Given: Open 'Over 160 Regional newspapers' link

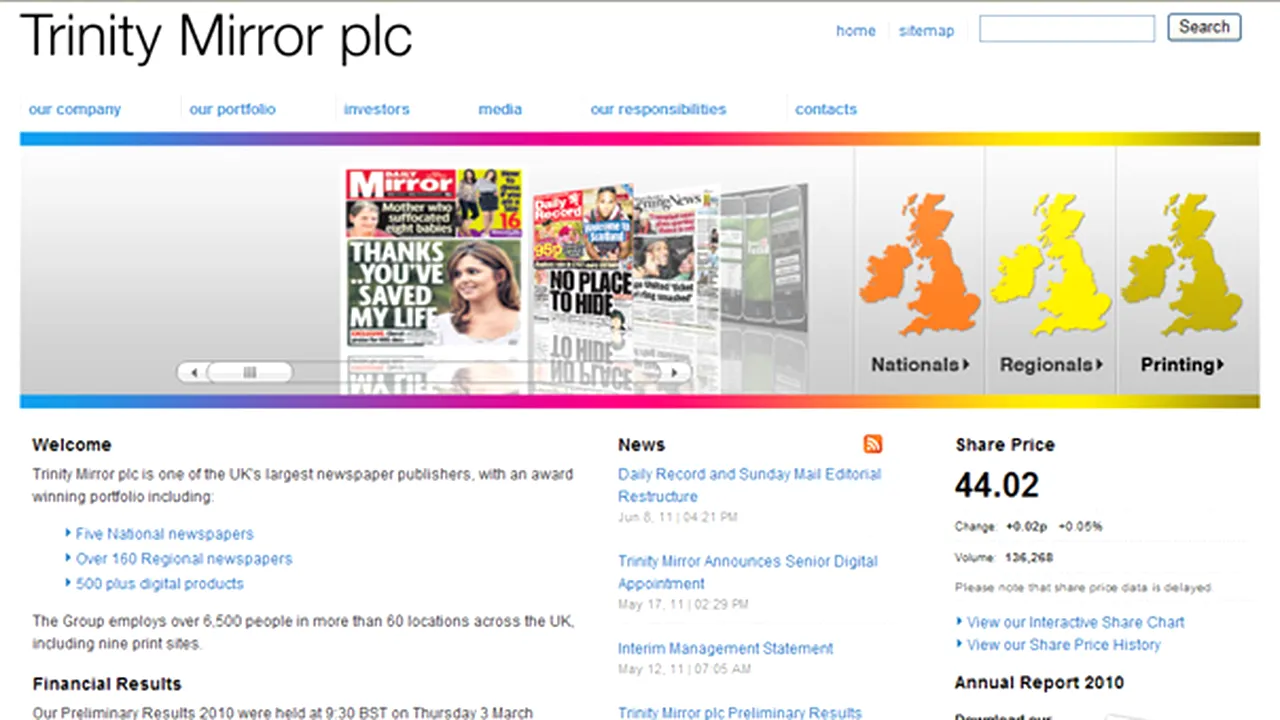Looking at the screenshot, I should 184,559.
